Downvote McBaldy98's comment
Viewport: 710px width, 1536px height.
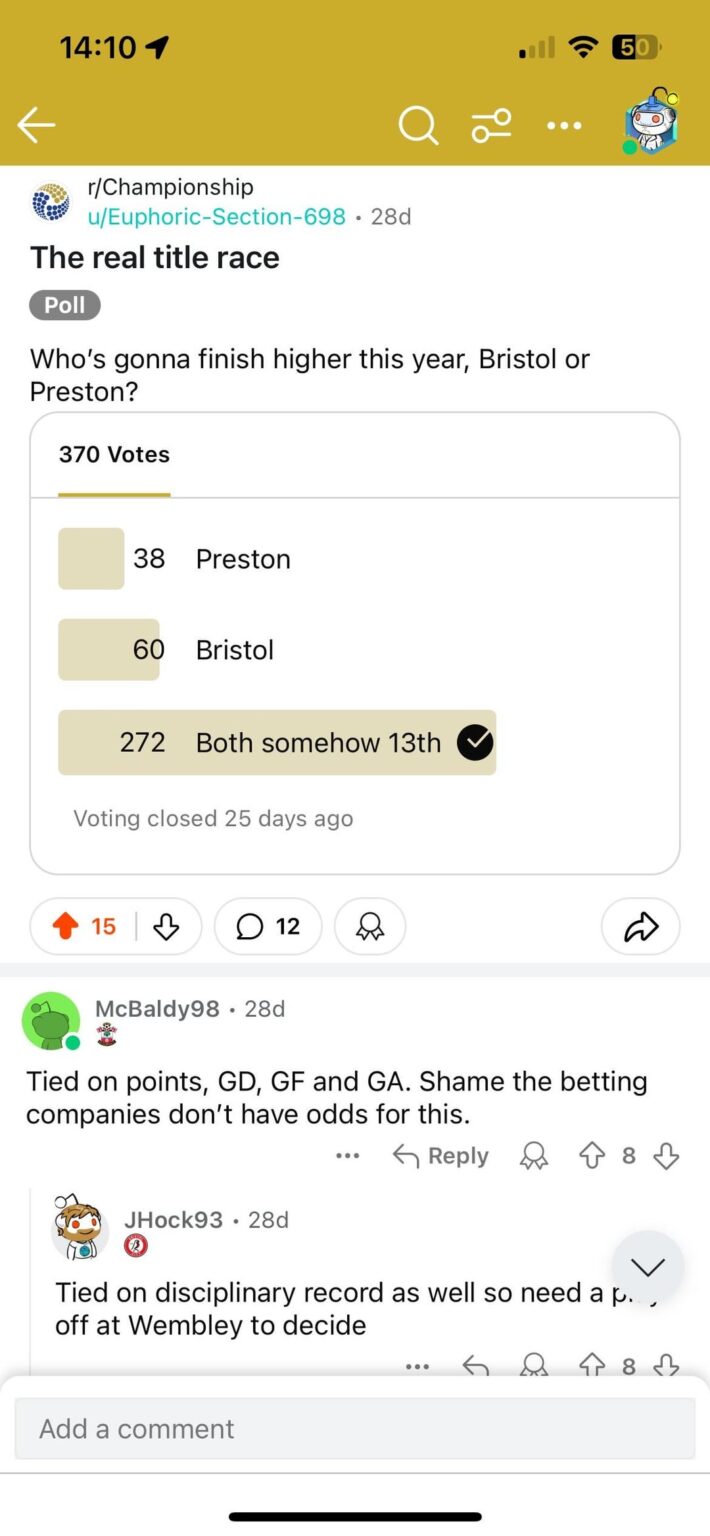[666, 1156]
